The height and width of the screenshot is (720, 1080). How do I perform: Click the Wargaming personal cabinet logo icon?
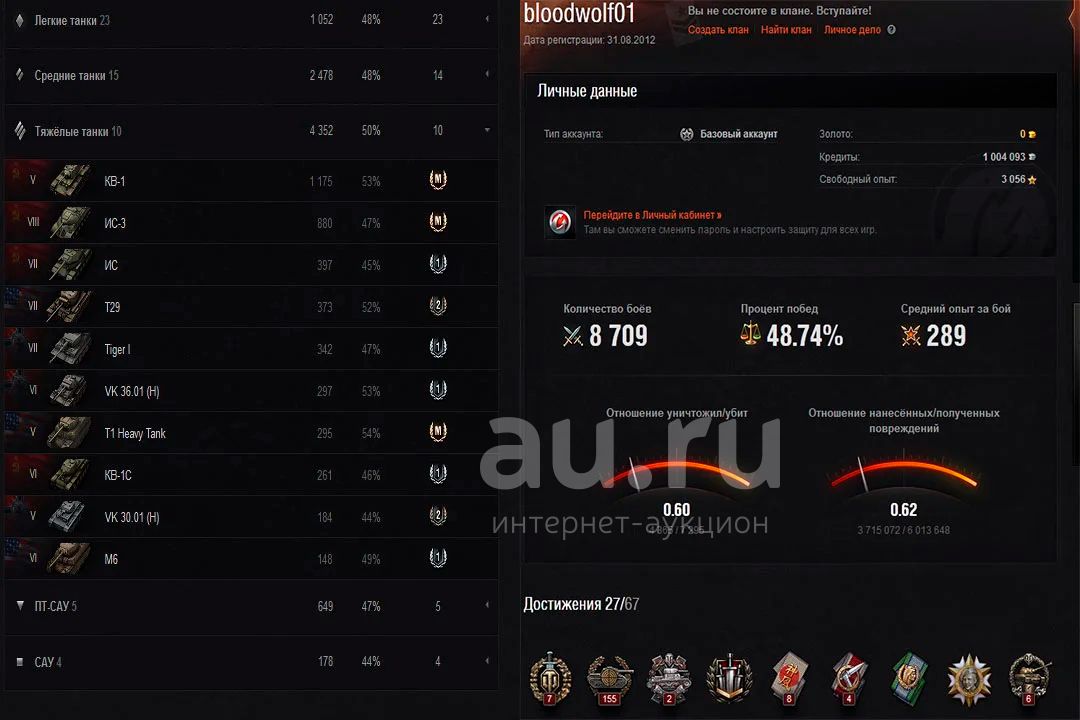[x=560, y=222]
